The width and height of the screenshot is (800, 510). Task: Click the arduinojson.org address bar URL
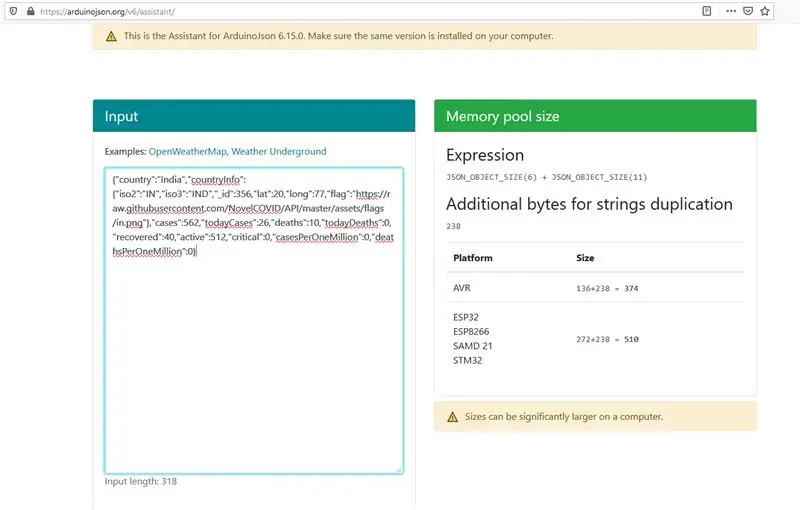coord(107,11)
